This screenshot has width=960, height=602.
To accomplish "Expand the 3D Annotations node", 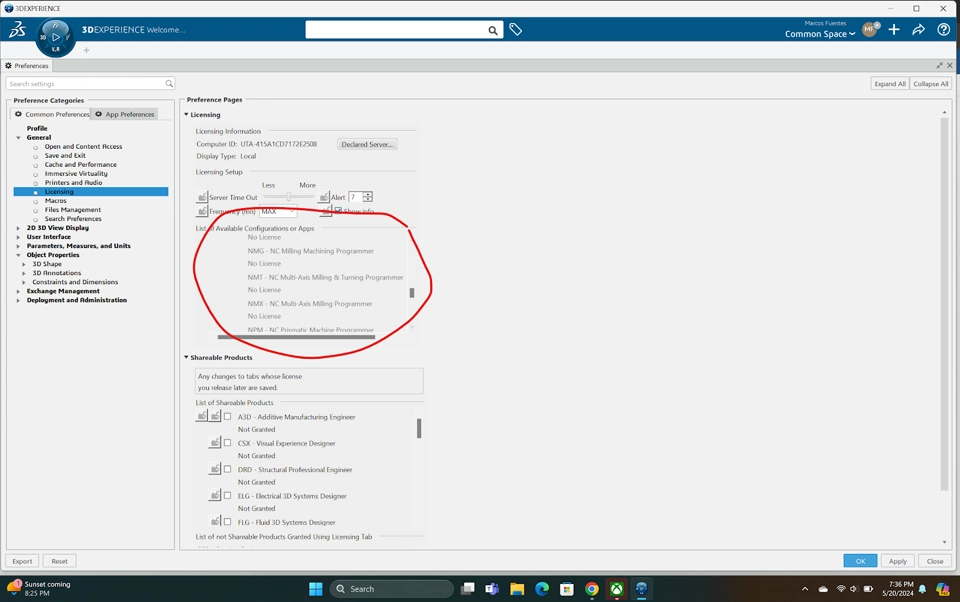I will tap(24, 273).
